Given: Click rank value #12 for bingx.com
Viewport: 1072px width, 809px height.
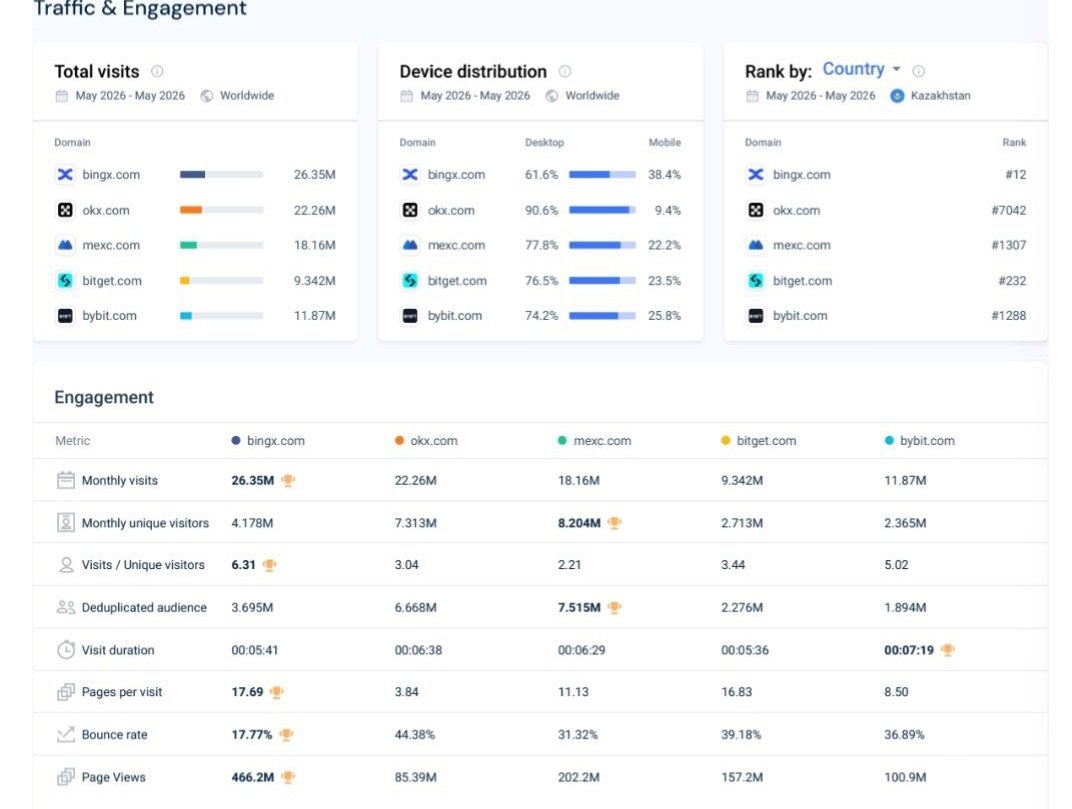Looking at the screenshot, I should point(1015,174).
